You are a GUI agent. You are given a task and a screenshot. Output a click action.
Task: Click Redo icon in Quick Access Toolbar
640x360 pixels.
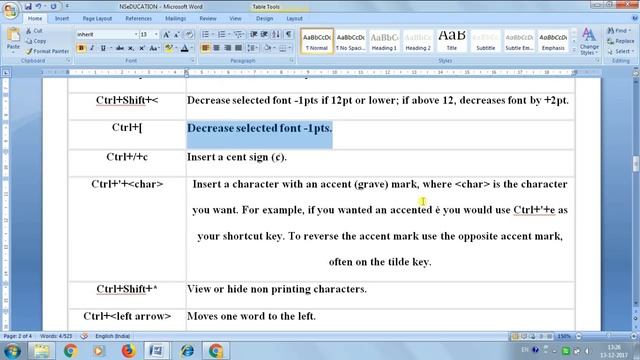coord(53,7)
